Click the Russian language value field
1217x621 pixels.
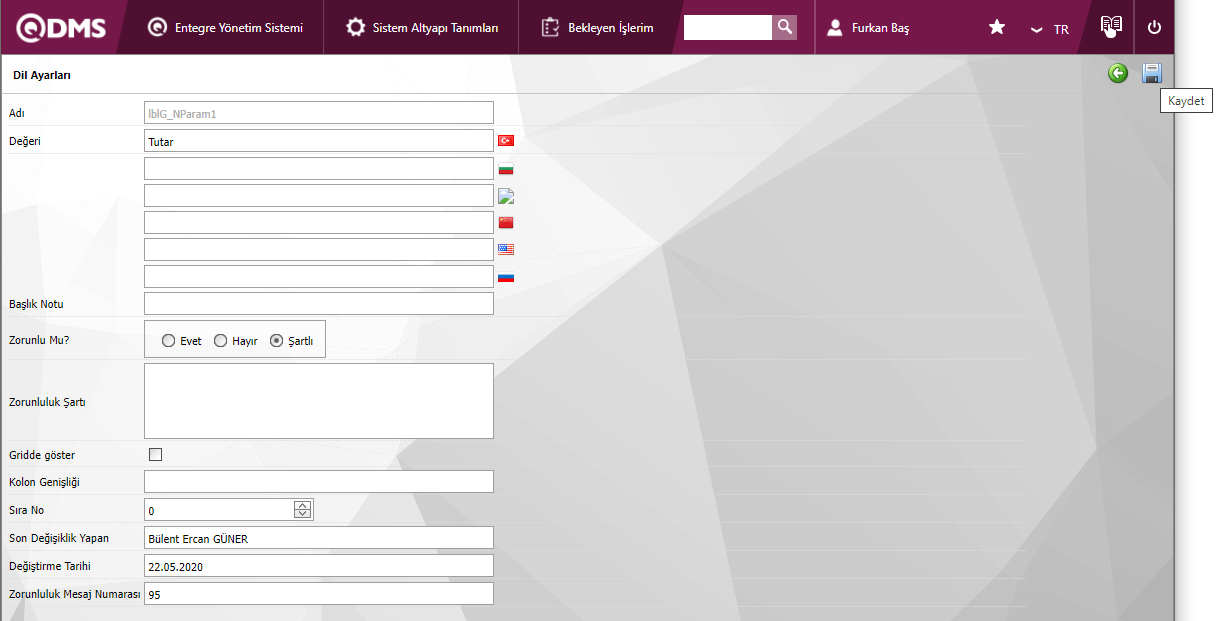(319, 276)
